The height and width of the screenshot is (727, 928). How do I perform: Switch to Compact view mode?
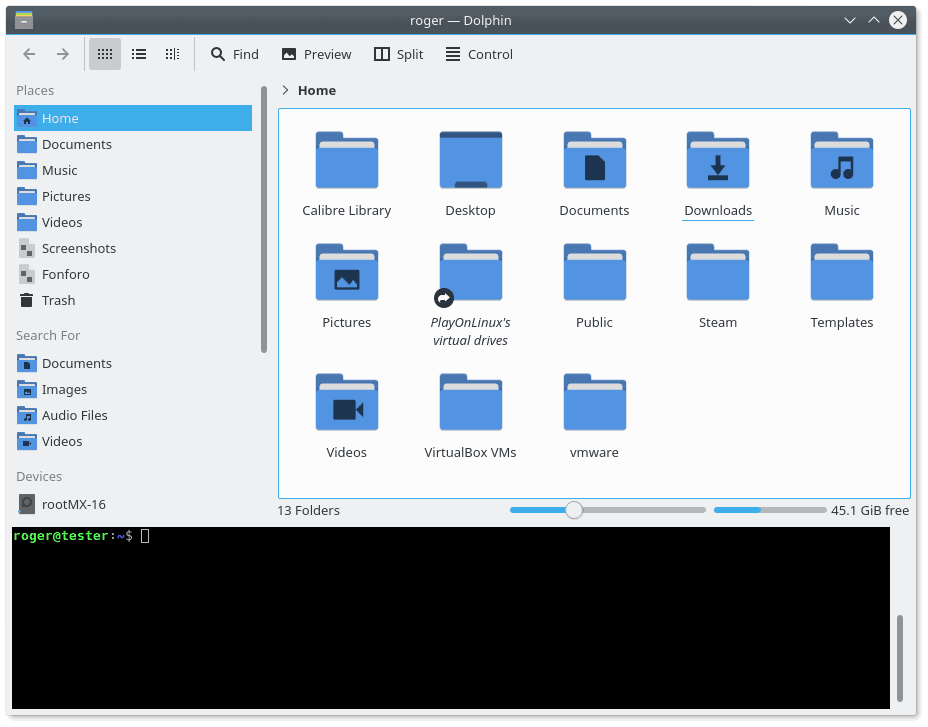click(x=139, y=54)
